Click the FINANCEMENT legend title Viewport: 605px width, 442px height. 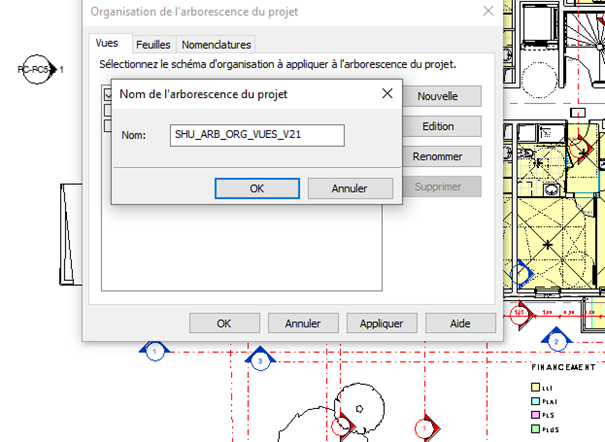pos(563,367)
